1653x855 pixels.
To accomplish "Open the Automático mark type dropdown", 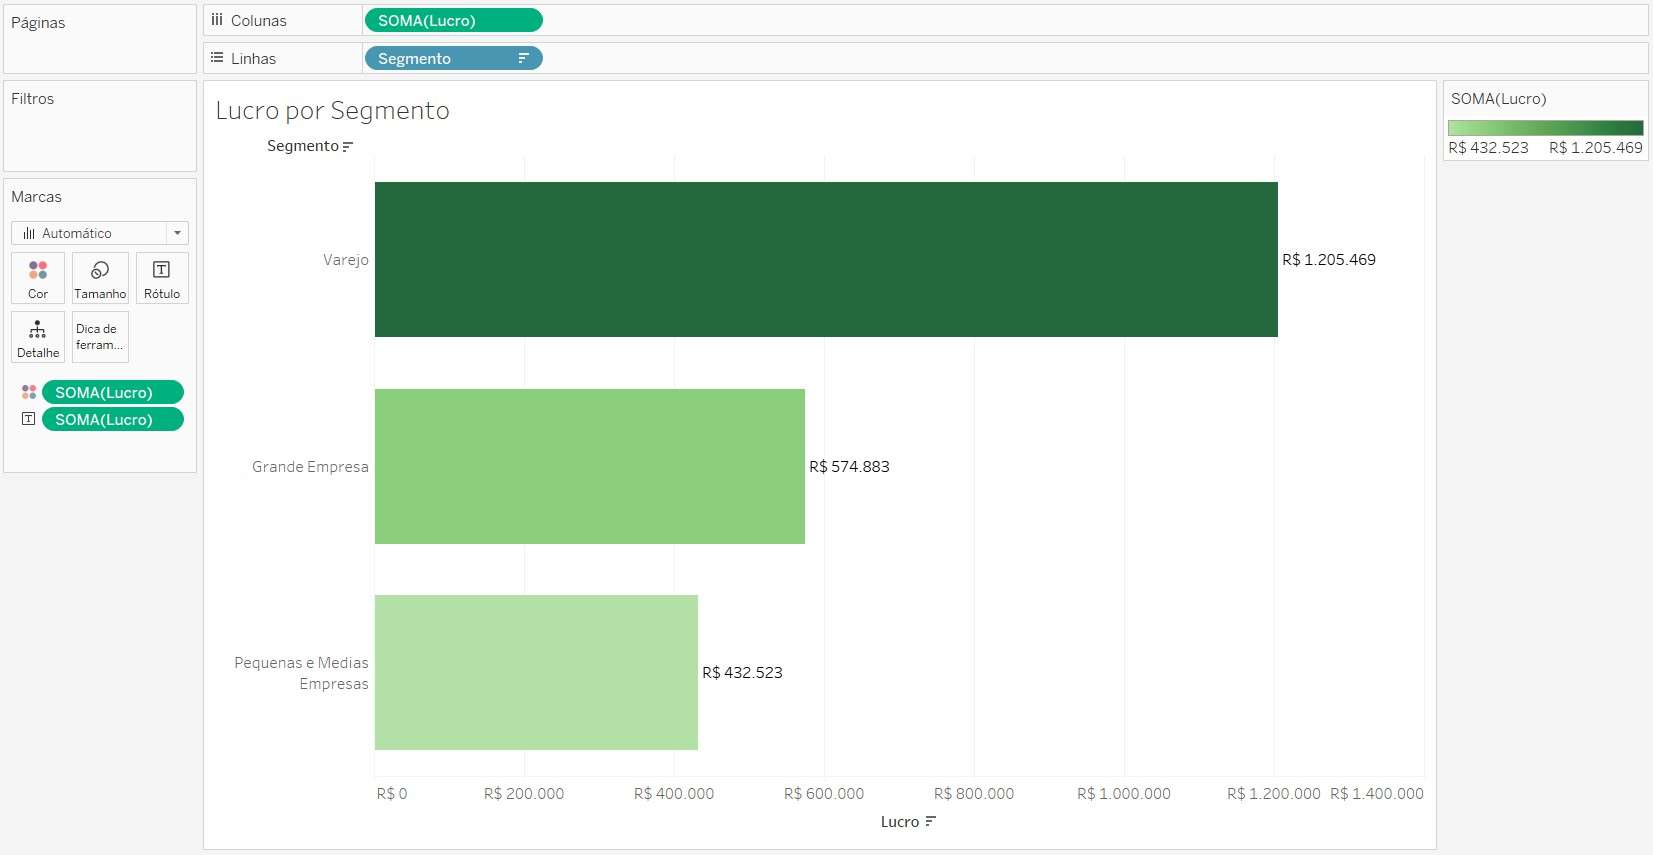I will pos(100,233).
